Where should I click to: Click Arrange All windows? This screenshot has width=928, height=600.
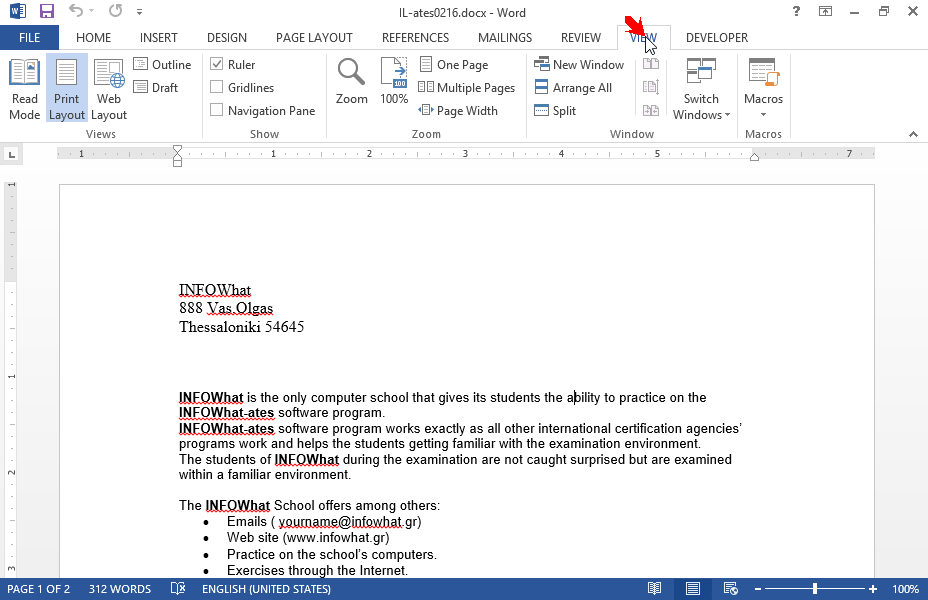pyautogui.click(x=573, y=88)
